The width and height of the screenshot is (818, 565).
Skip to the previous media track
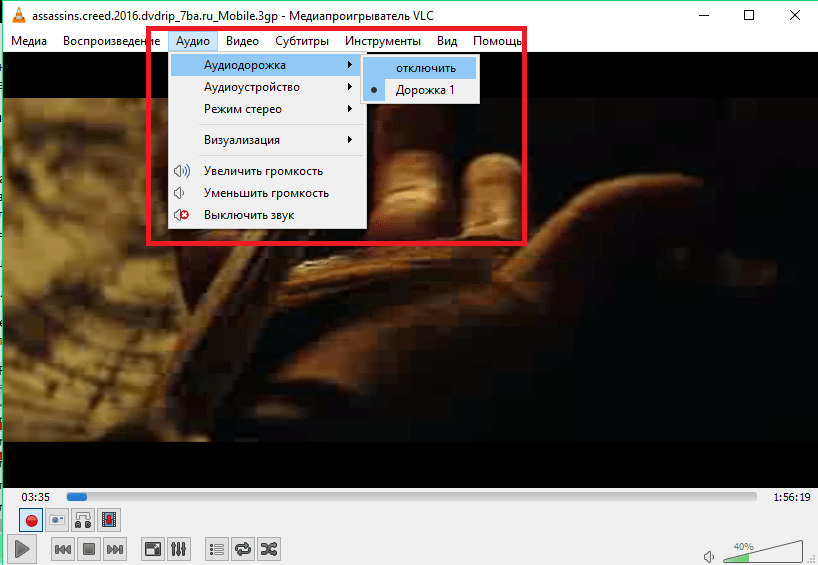62,549
